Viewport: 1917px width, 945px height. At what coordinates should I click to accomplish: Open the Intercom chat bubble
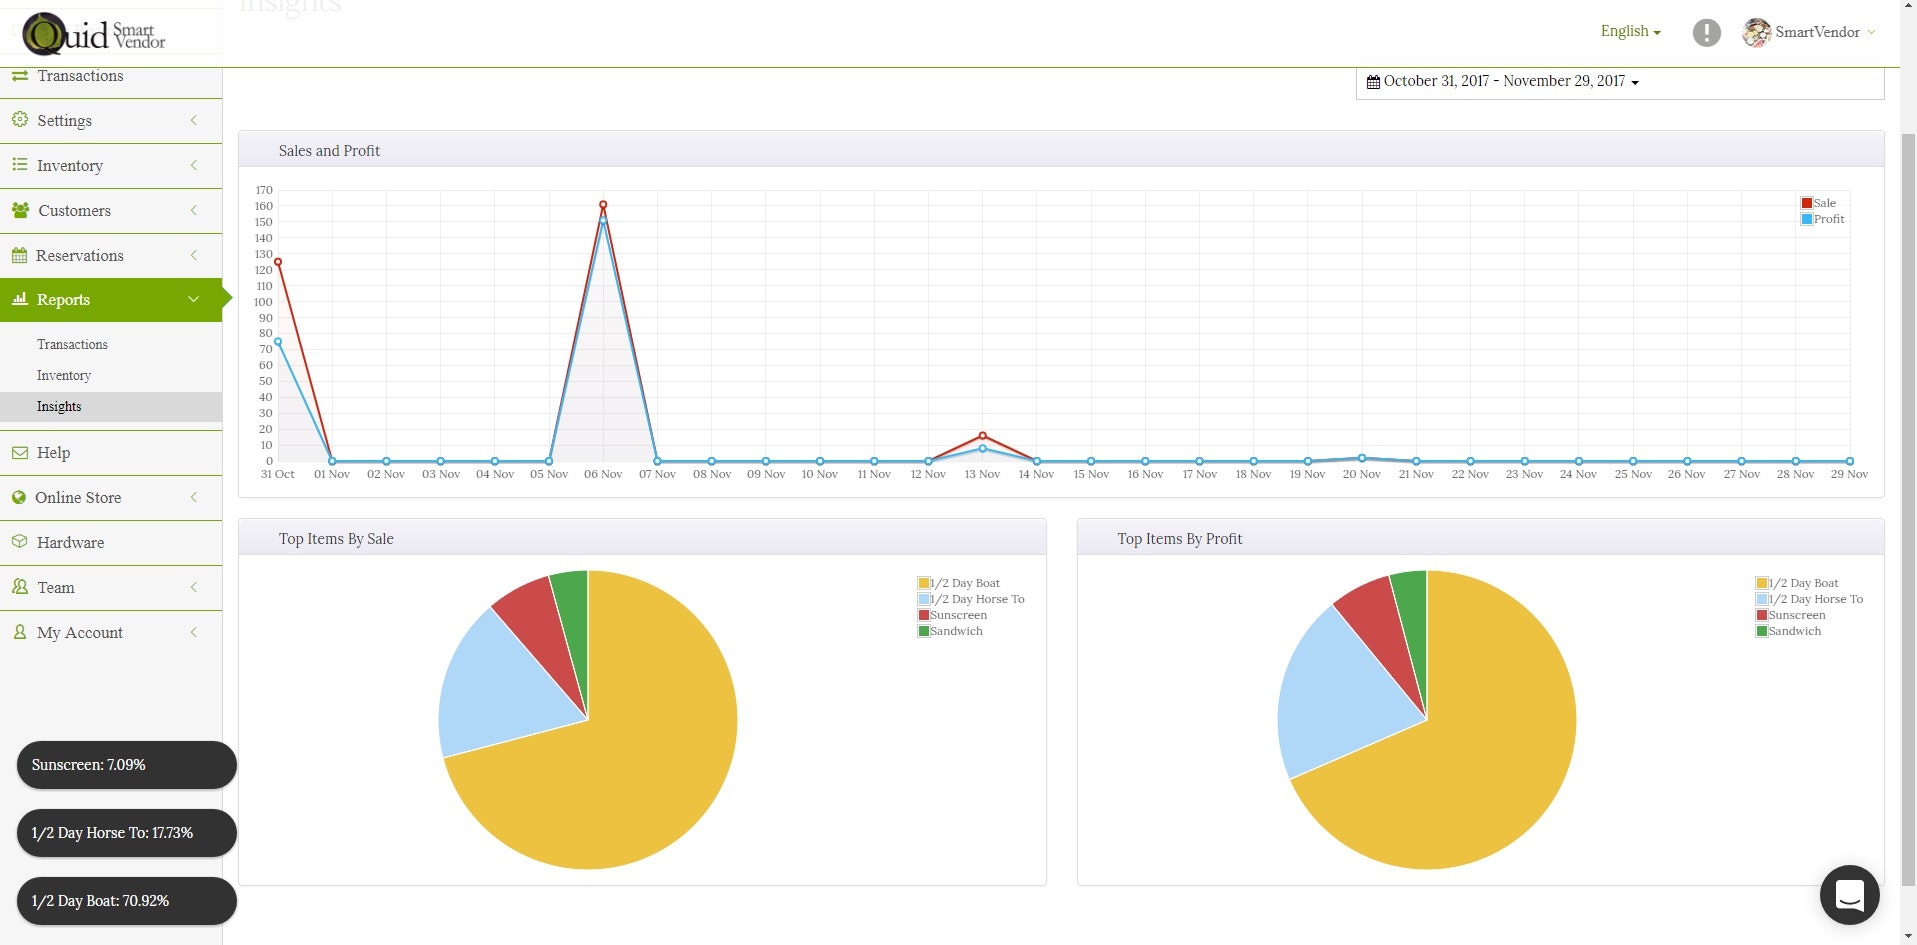[1849, 895]
